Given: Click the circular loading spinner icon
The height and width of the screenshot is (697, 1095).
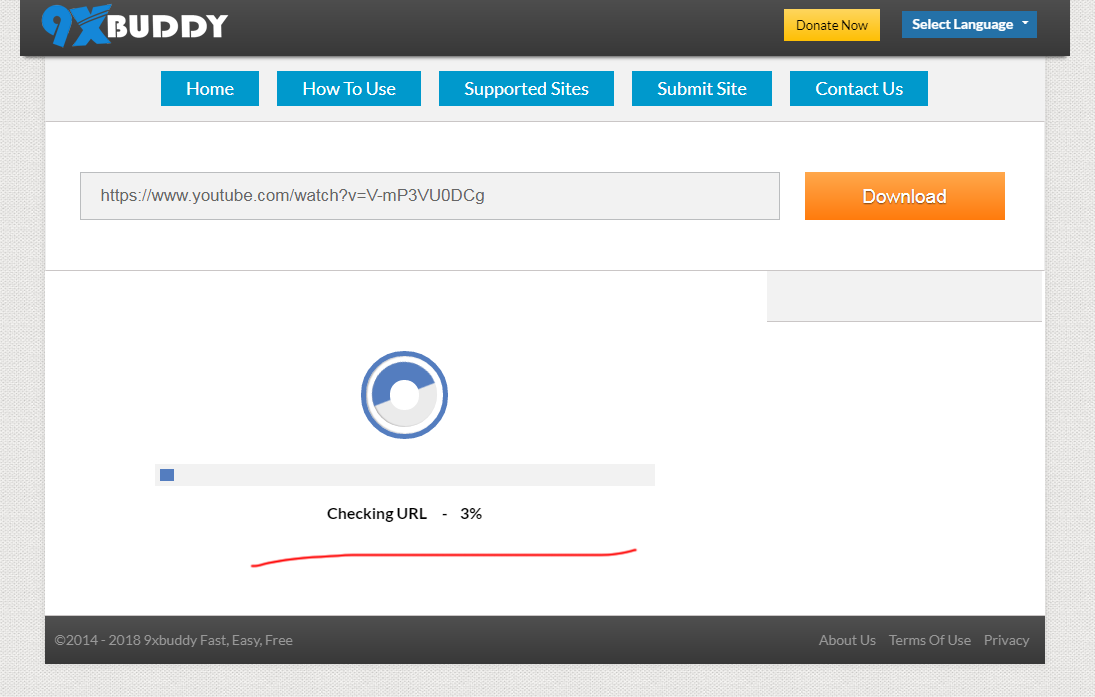Looking at the screenshot, I should (404, 395).
